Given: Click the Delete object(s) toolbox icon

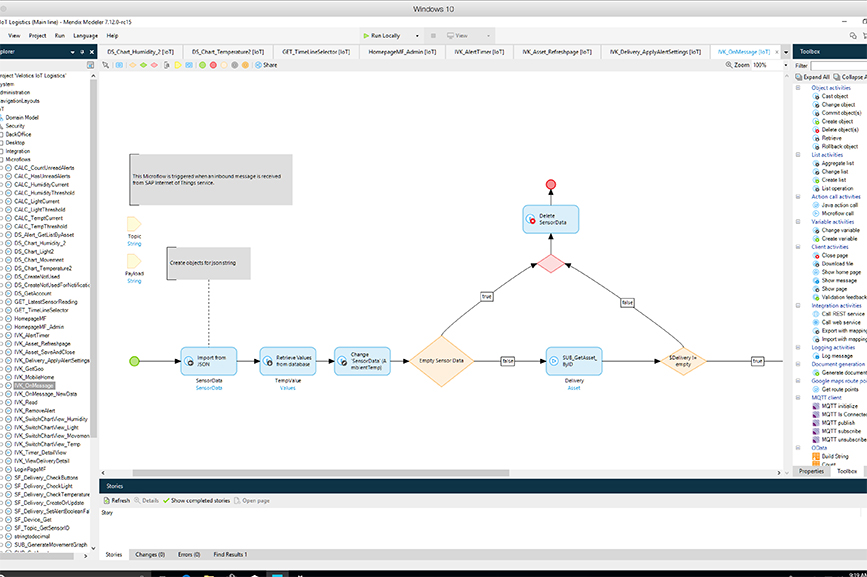Looking at the screenshot, I should point(816,130).
